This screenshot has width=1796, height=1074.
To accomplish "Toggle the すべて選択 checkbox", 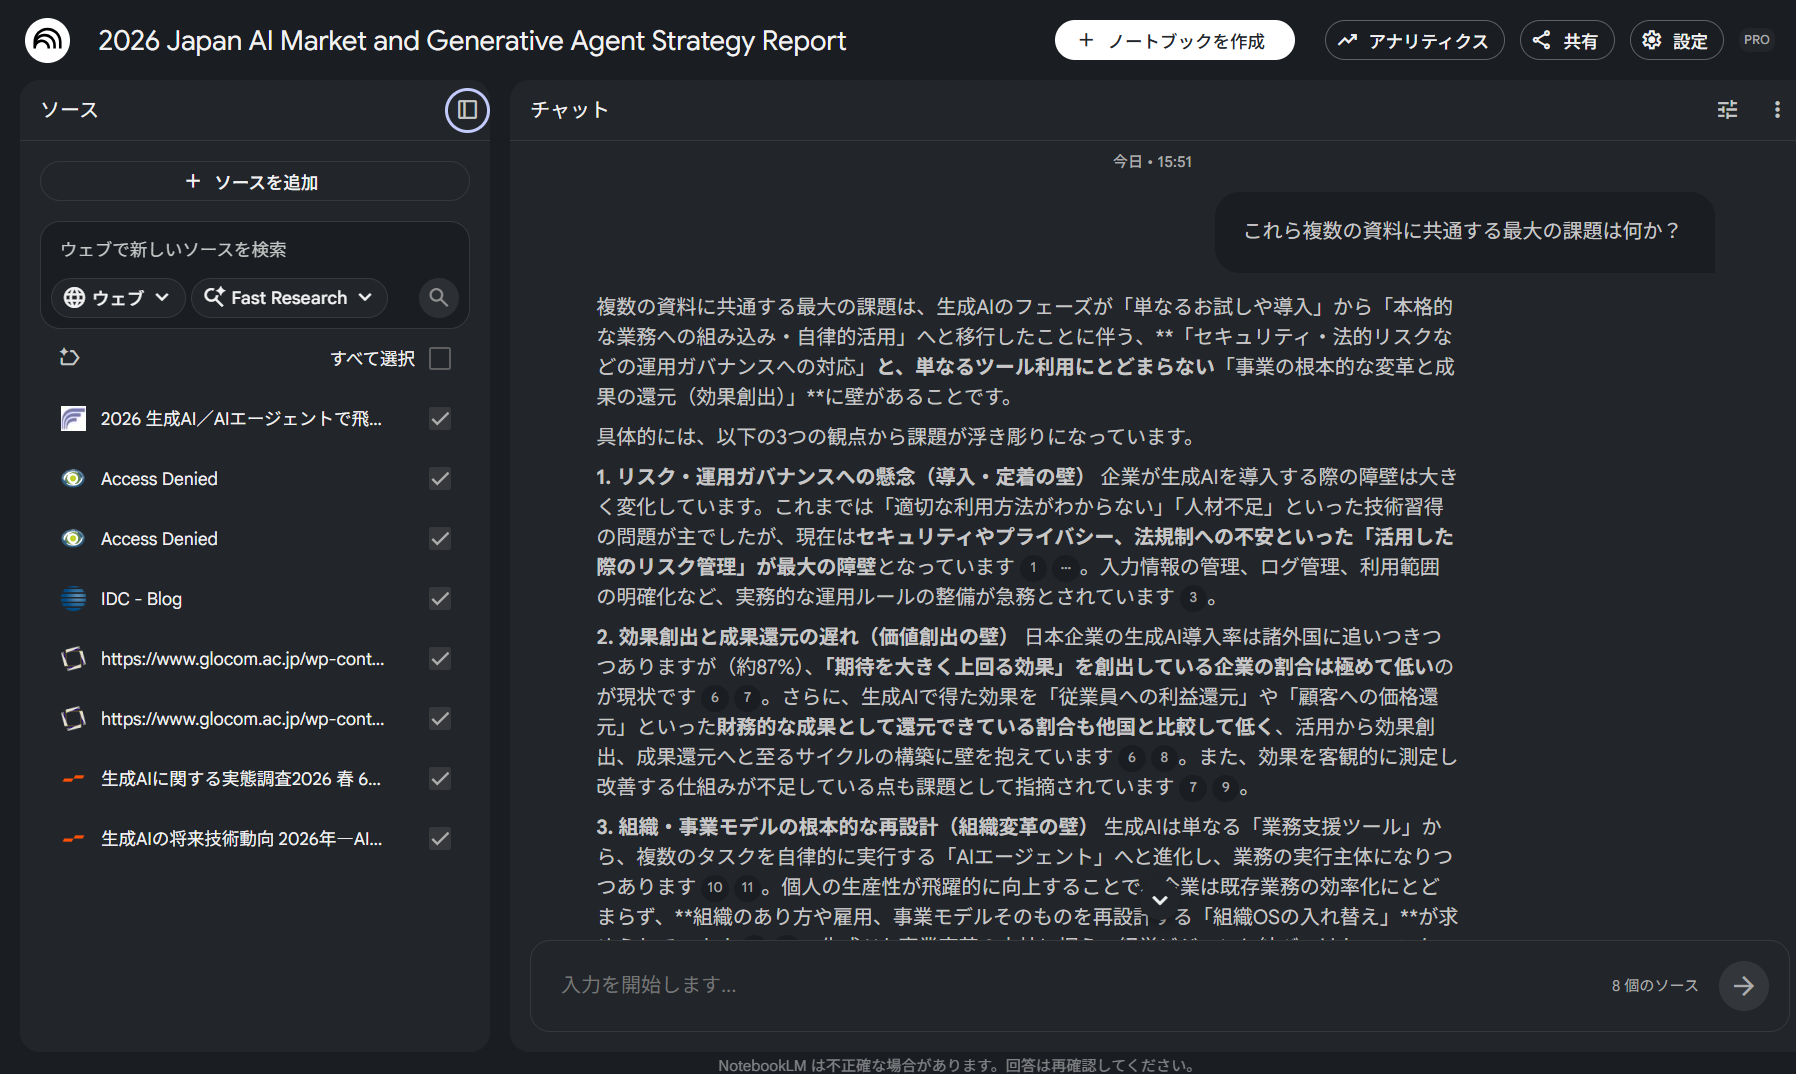I will [x=440, y=358].
